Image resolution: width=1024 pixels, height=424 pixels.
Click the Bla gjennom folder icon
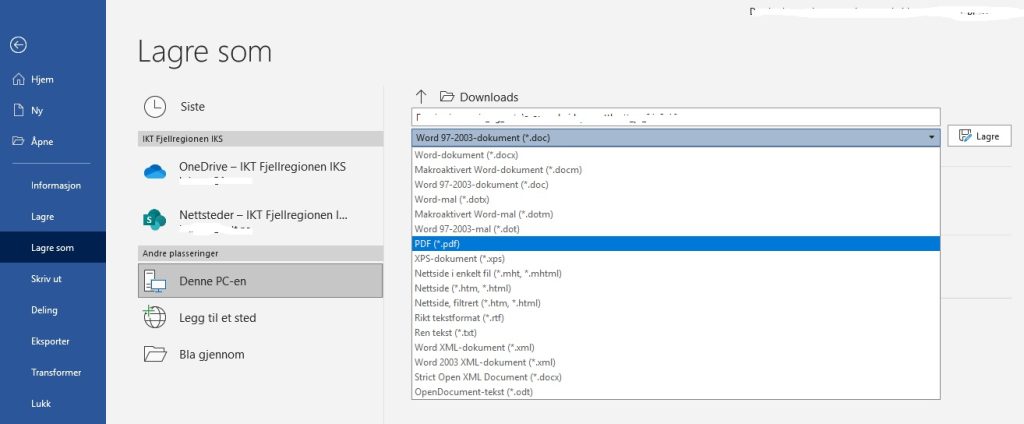point(155,354)
